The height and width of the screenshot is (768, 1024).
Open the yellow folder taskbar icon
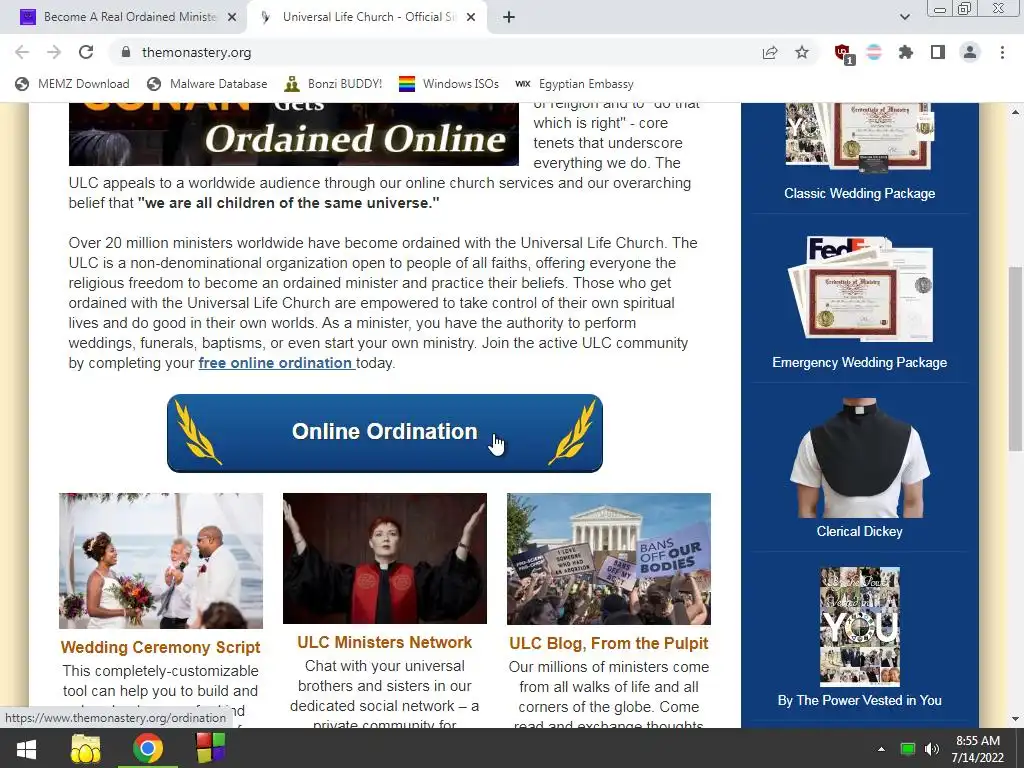tap(86, 748)
